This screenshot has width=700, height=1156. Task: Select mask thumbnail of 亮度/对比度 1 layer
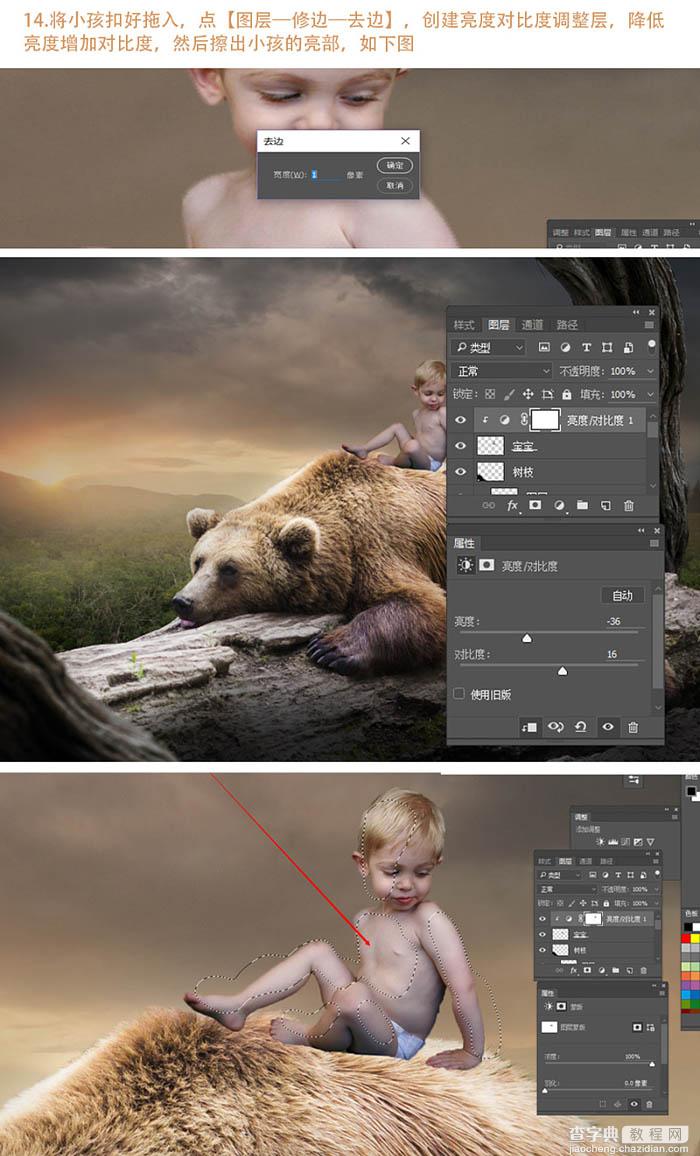[545, 420]
